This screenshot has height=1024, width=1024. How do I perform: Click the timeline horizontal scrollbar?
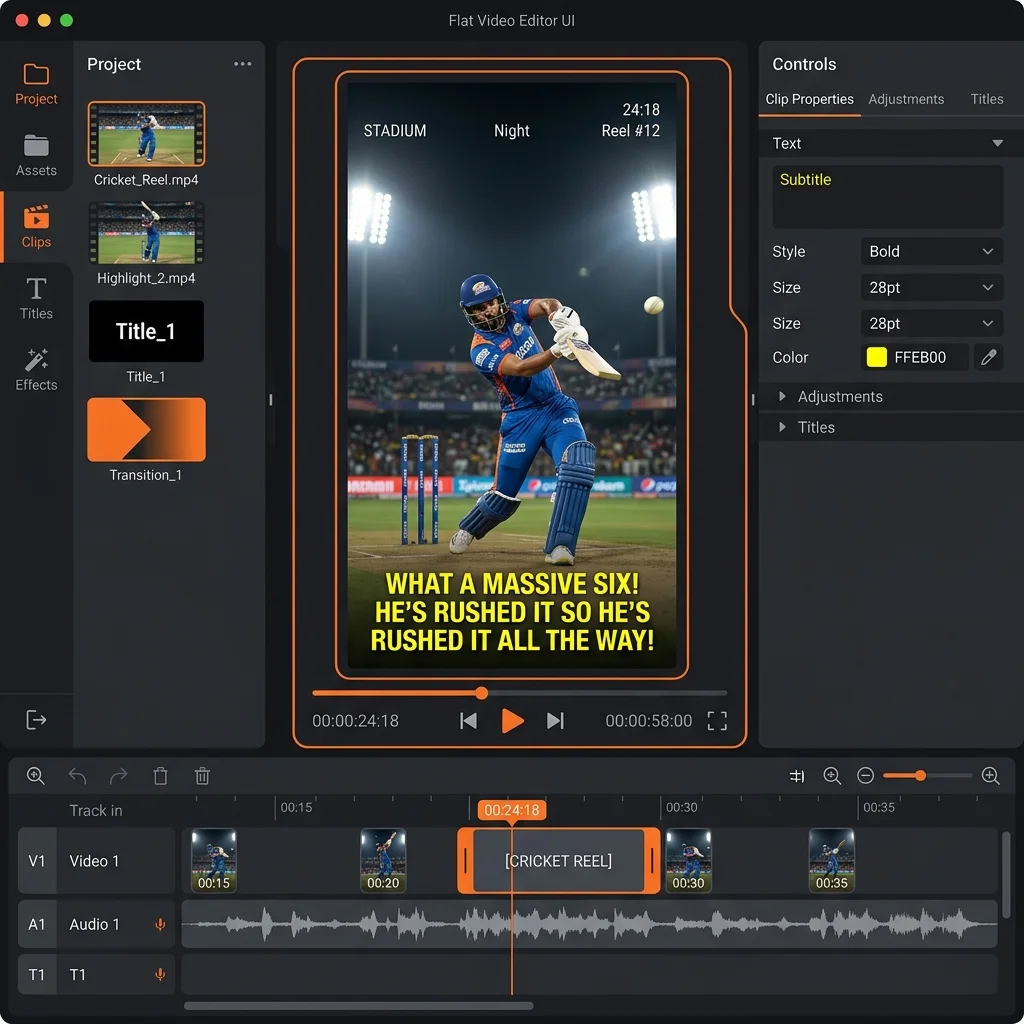tap(359, 1006)
